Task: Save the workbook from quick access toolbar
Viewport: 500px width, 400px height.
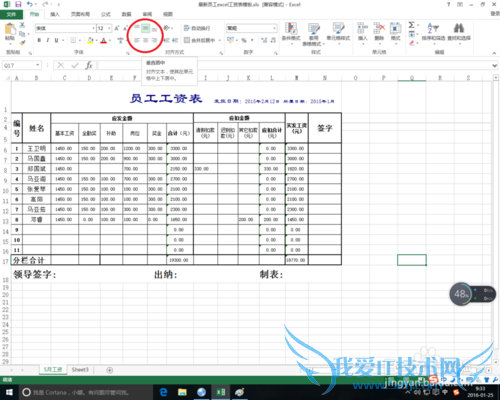Action: 18,4
